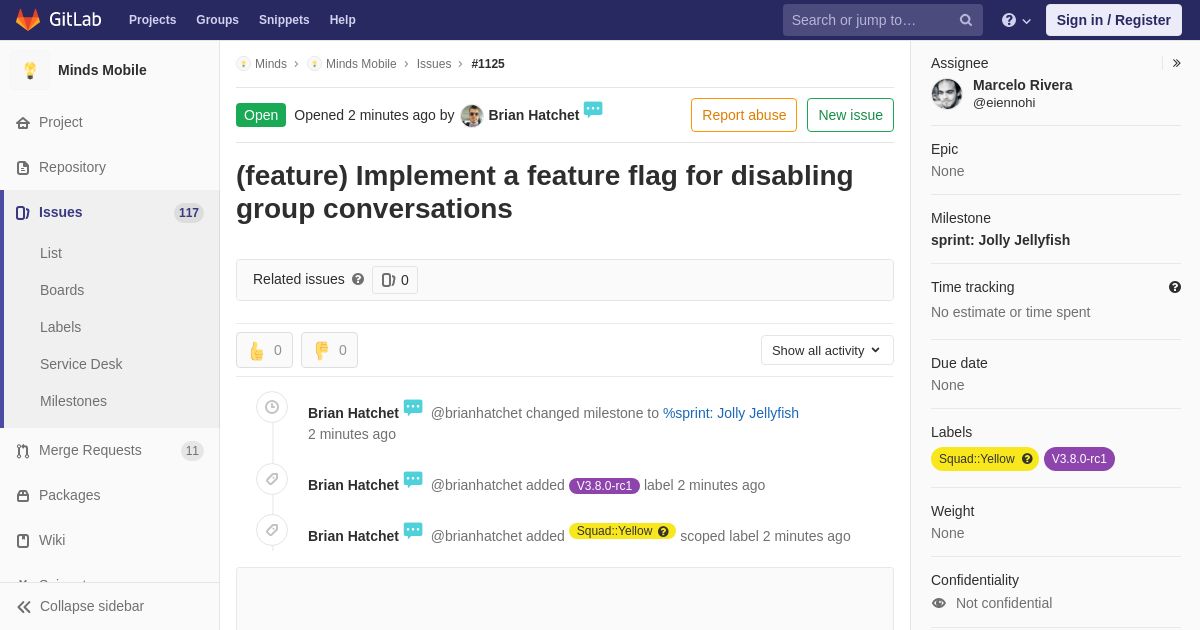Open the Groups top menu
Viewport: 1200px width, 630px height.
pyautogui.click(x=217, y=20)
